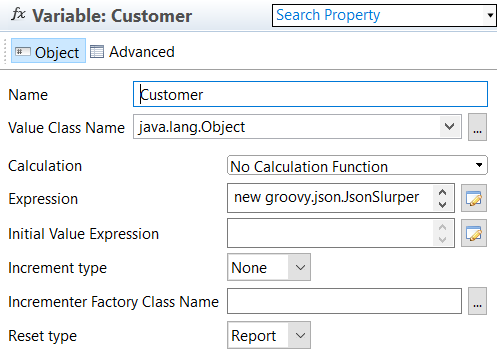This screenshot has width=497, height=363.
Task: Expand the Value Class Name dropdown
Action: tap(450, 127)
